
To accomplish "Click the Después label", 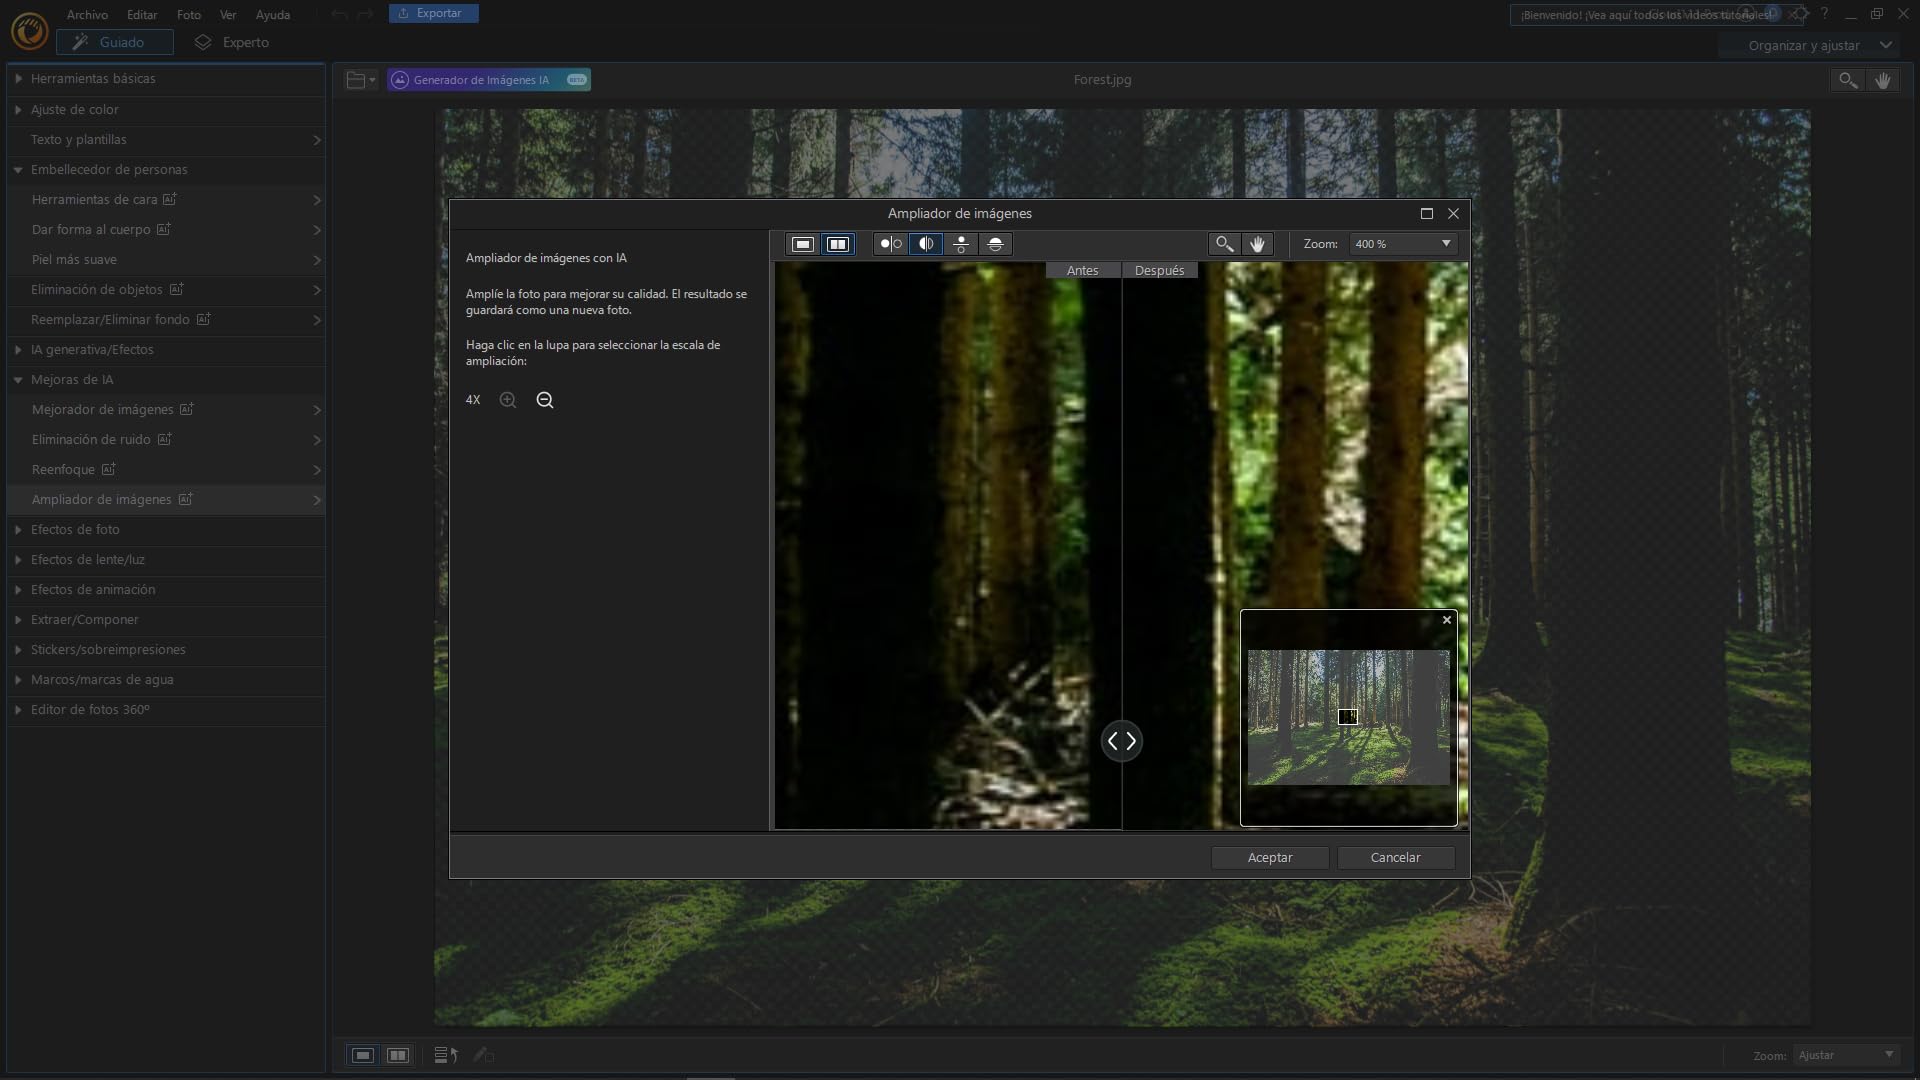I will [x=1159, y=270].
